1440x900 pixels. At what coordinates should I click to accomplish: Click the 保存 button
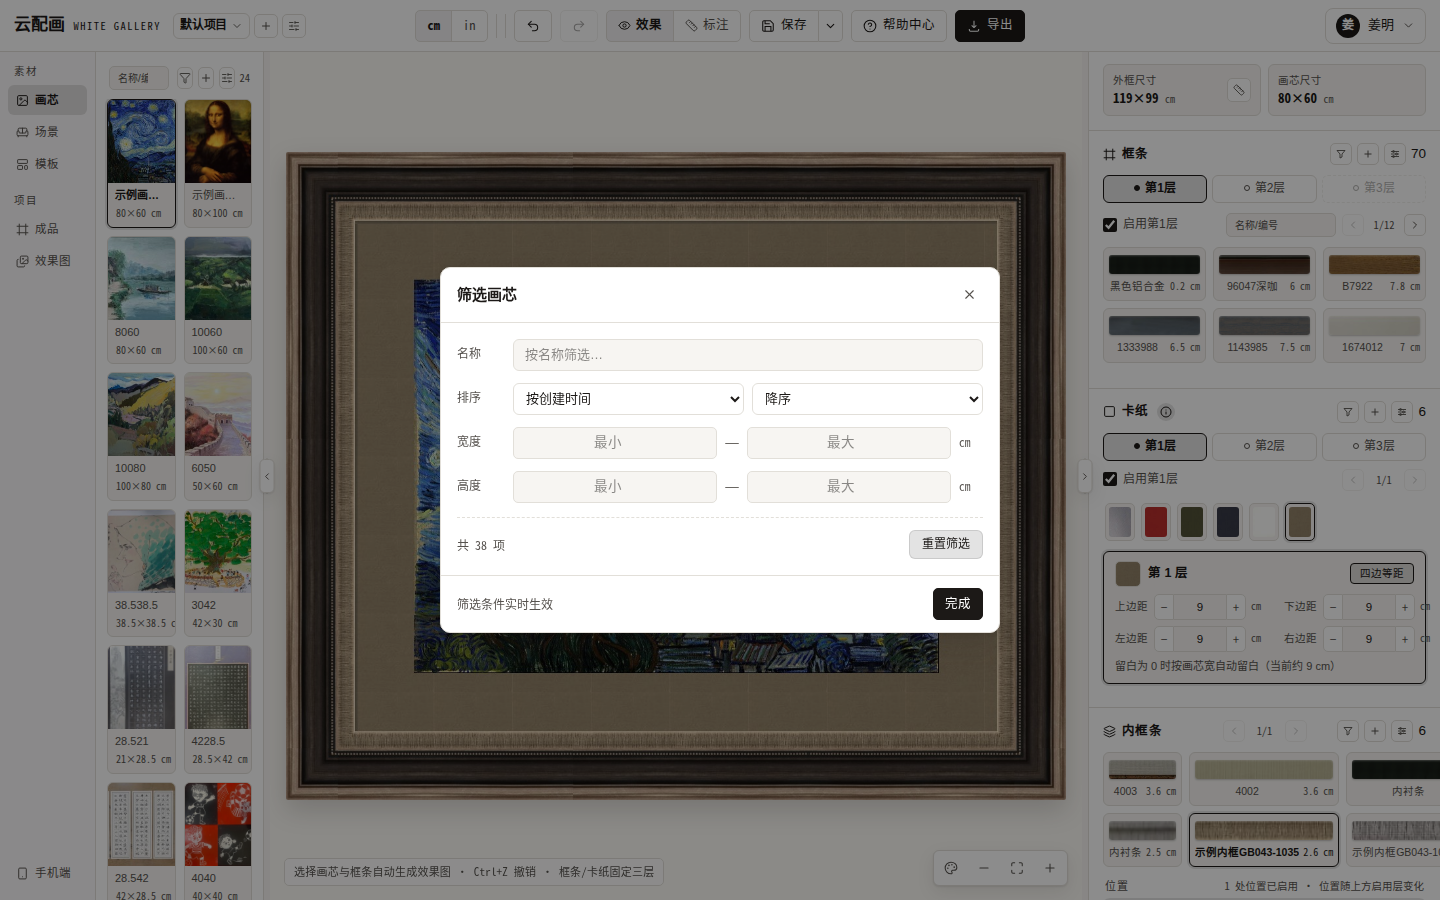pos(784,26)
